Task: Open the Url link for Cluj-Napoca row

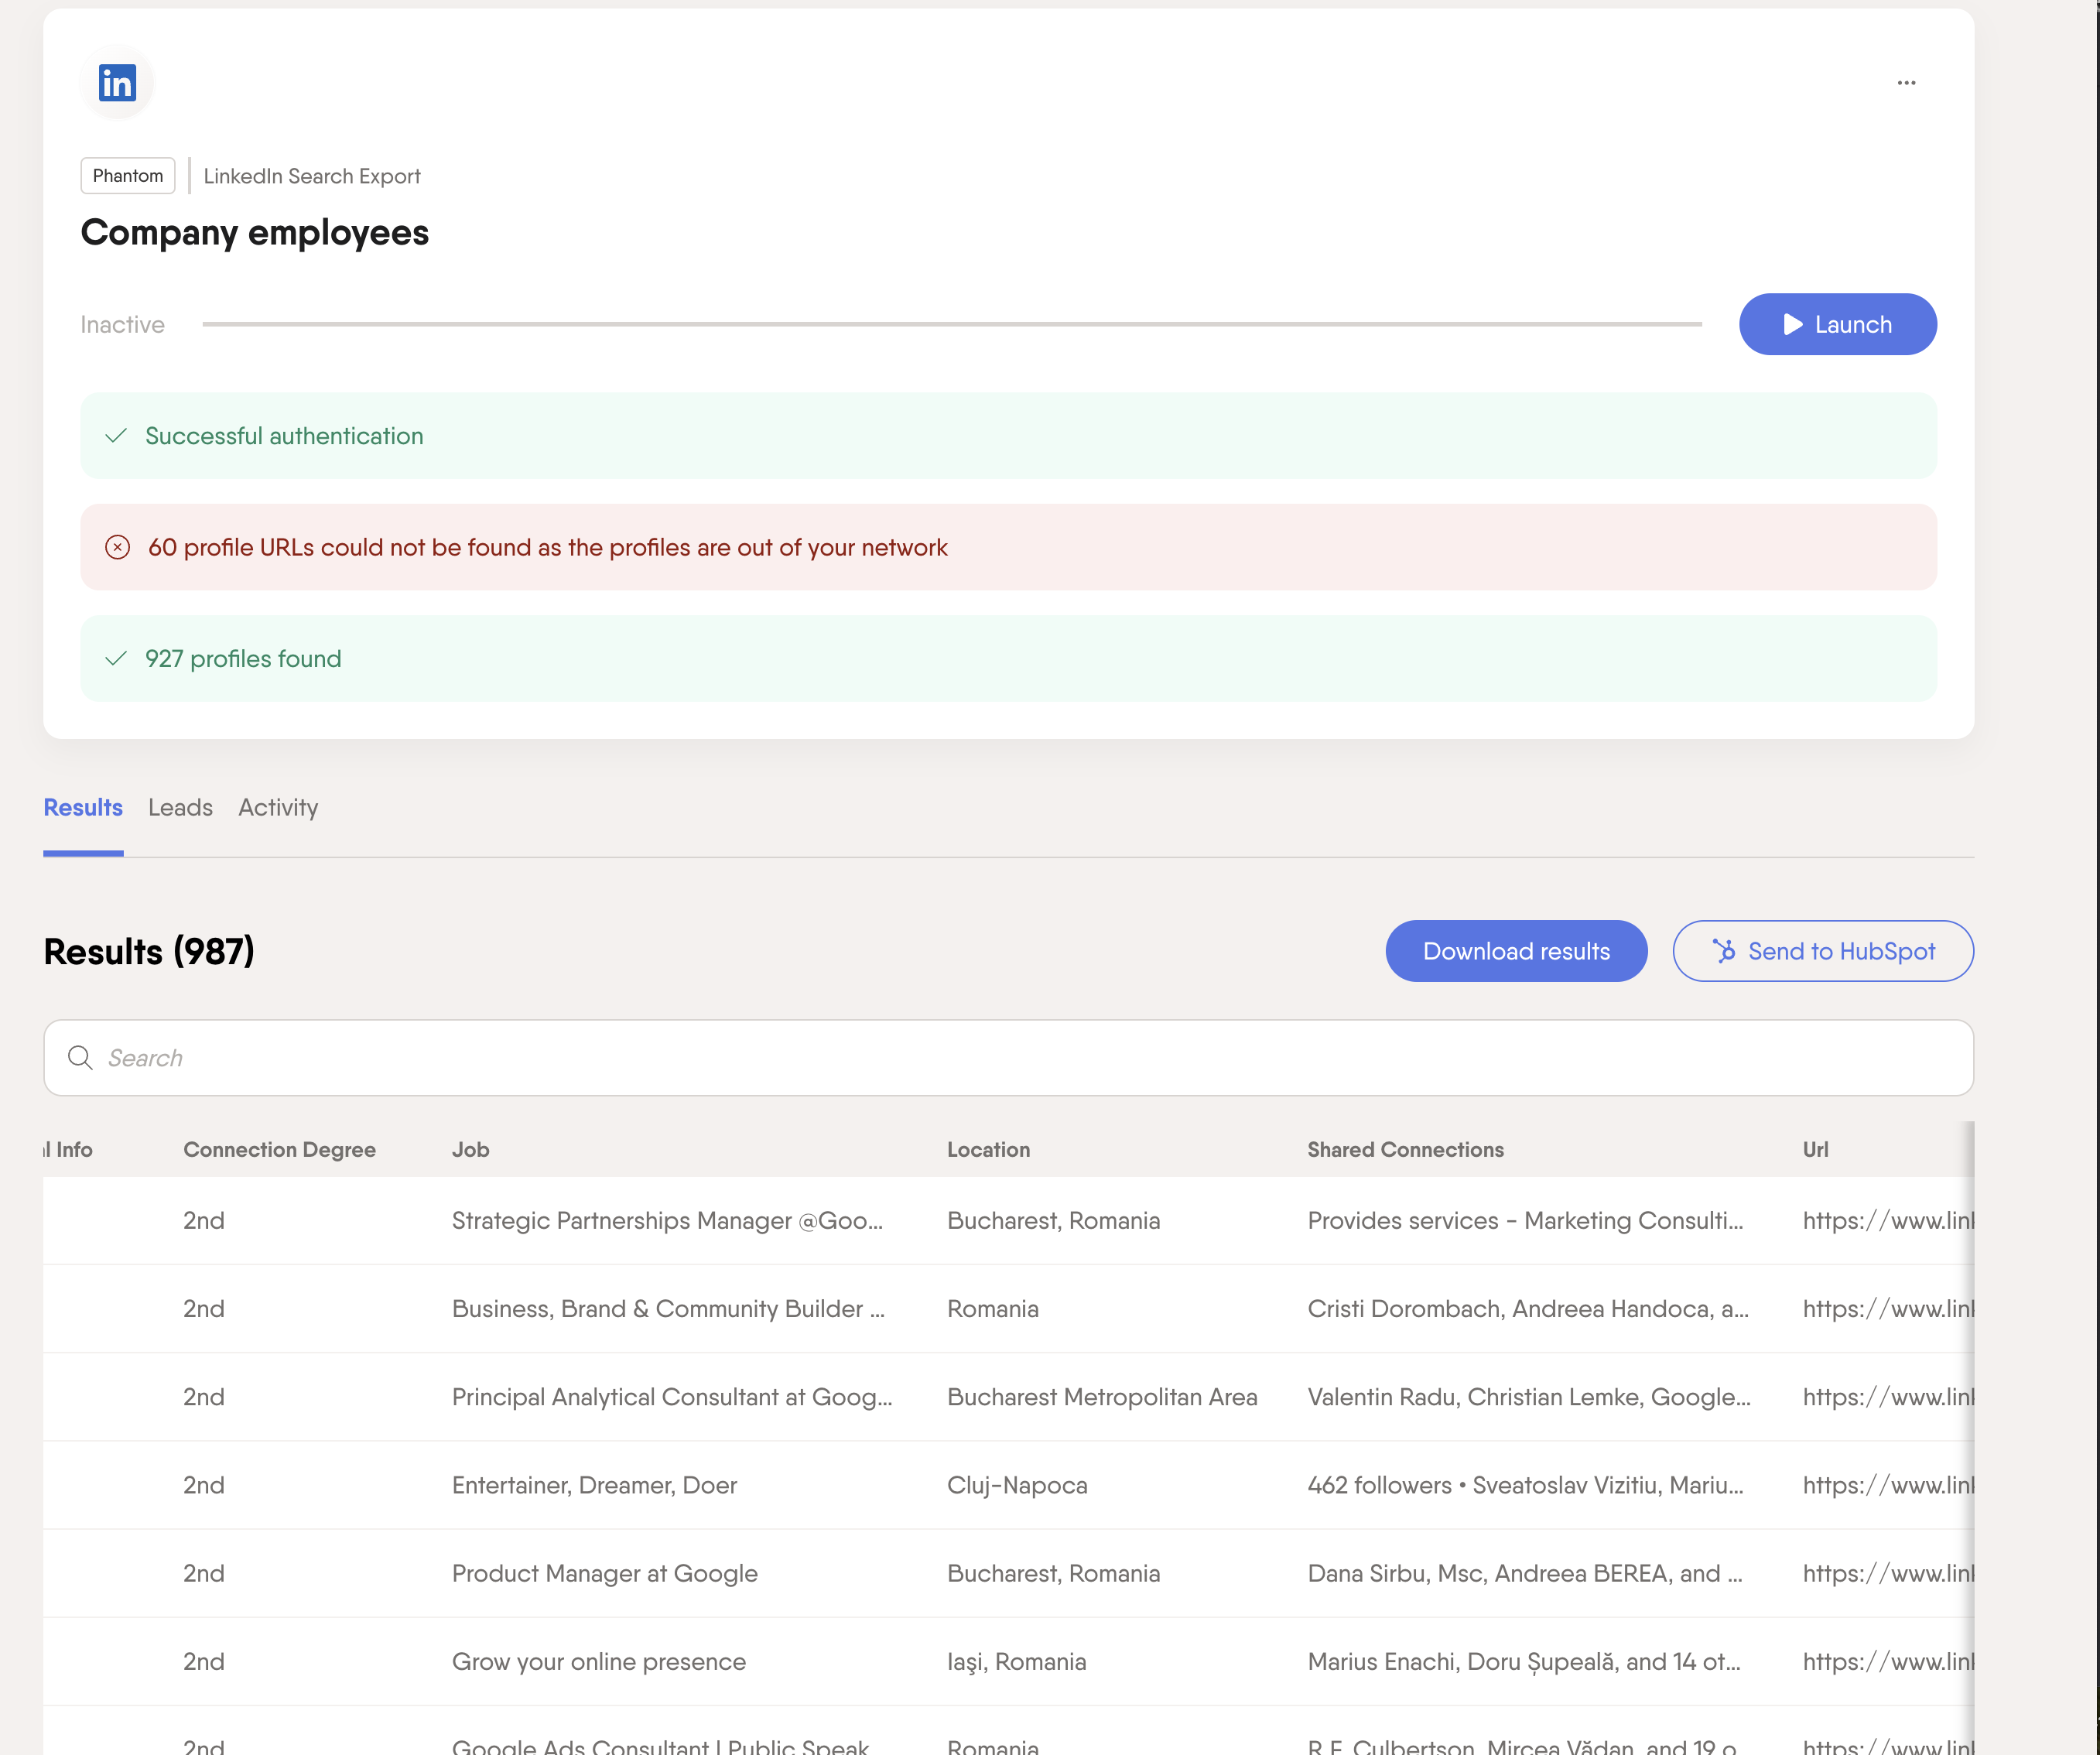Action: coord(1887,1485)
